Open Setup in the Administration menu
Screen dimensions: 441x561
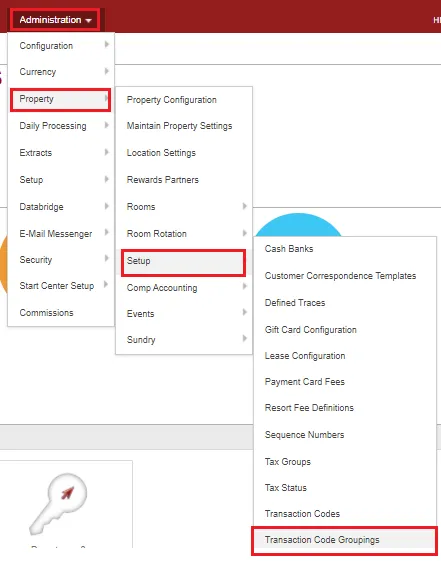(x=61, y=180)
